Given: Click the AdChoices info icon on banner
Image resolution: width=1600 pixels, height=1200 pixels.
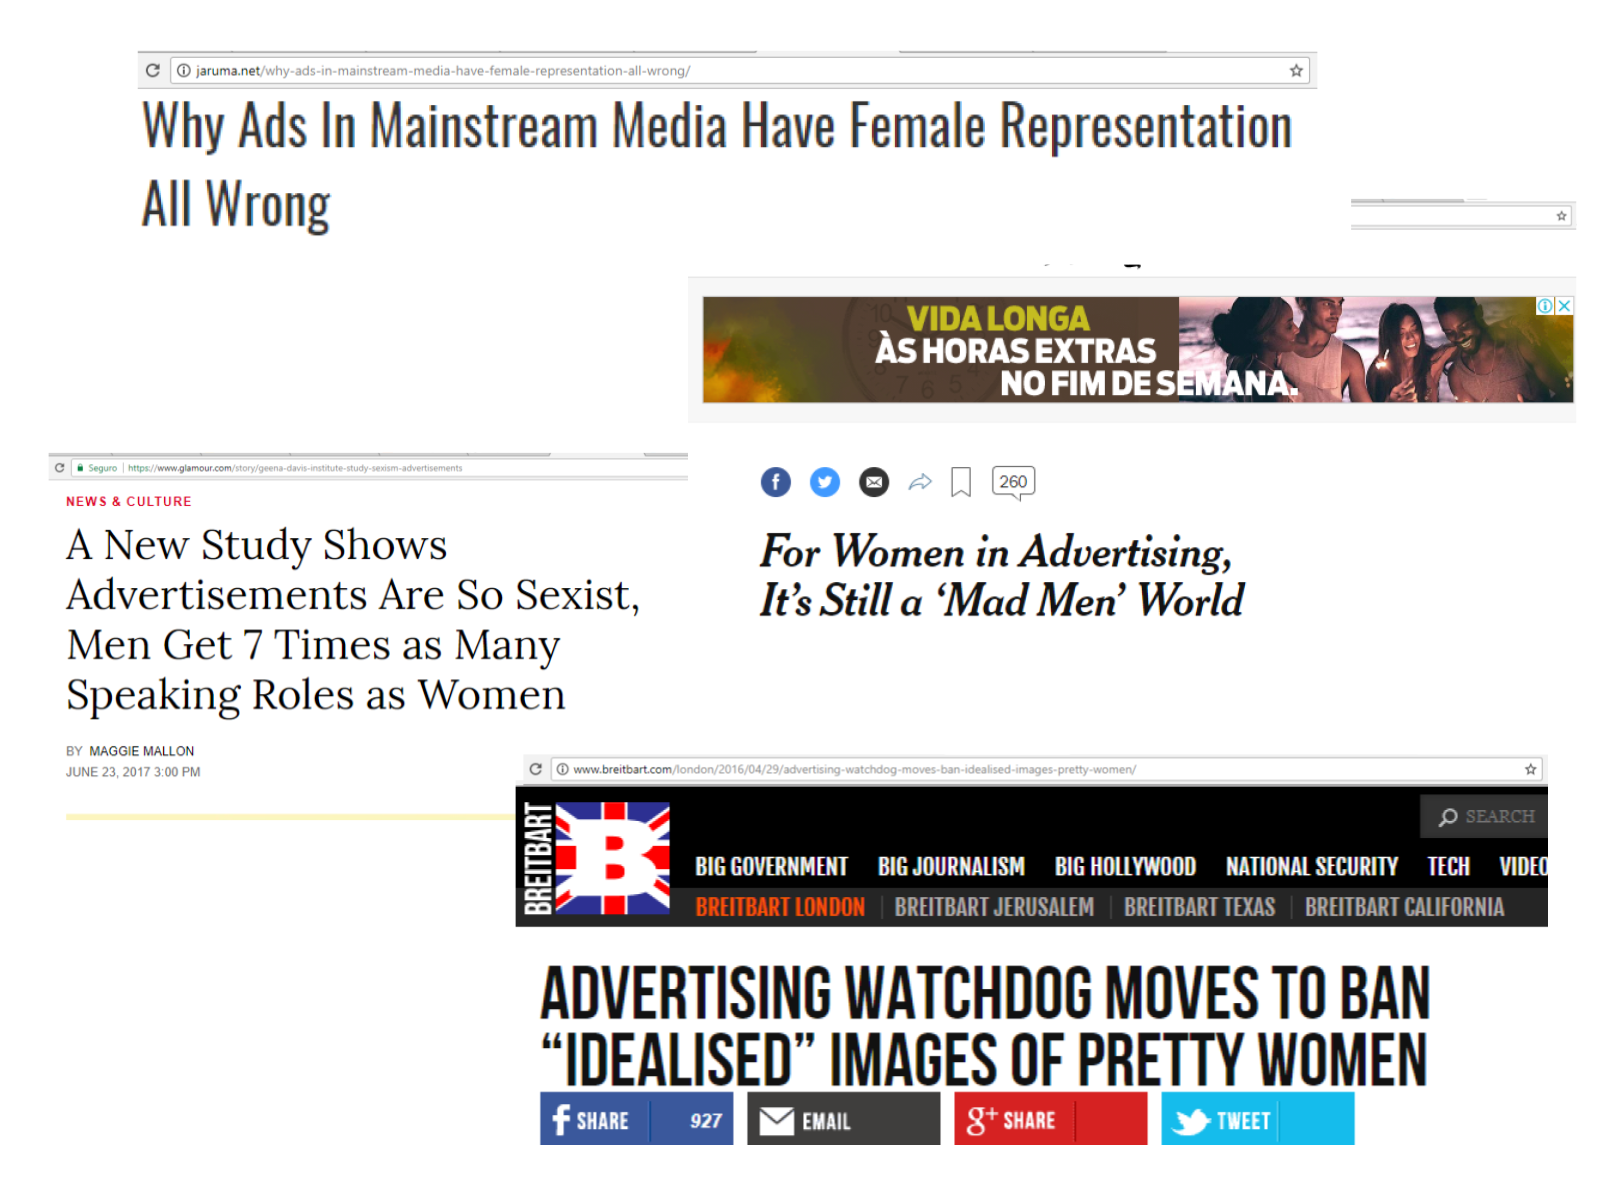Looking at the screenshot, I should 1545,306.
